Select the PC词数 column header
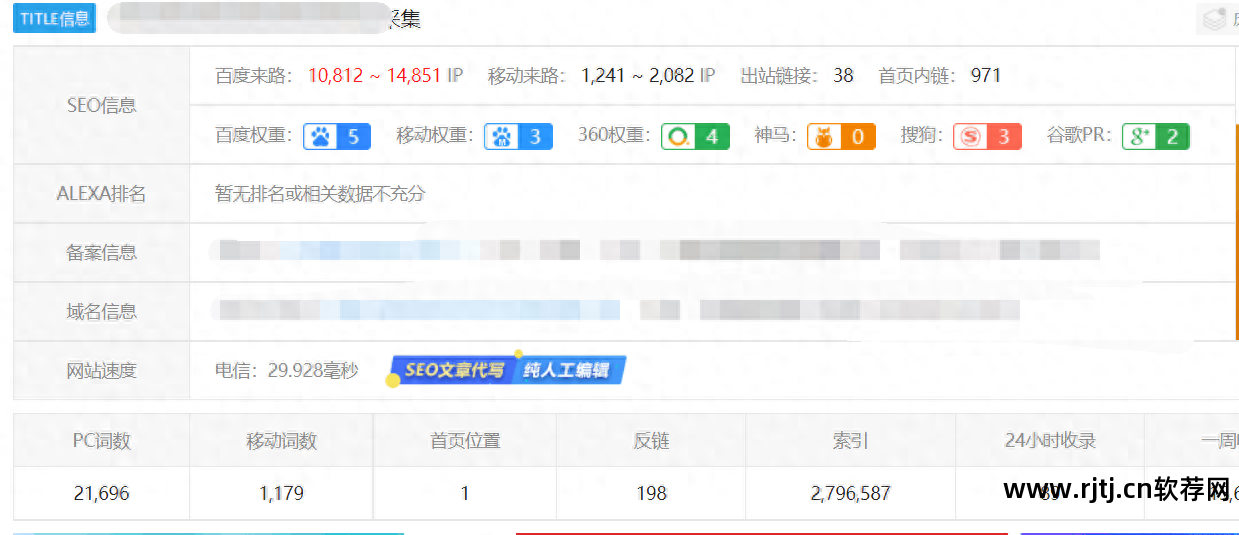Viewport: 1239px width, 535px height. click(101, 440)
